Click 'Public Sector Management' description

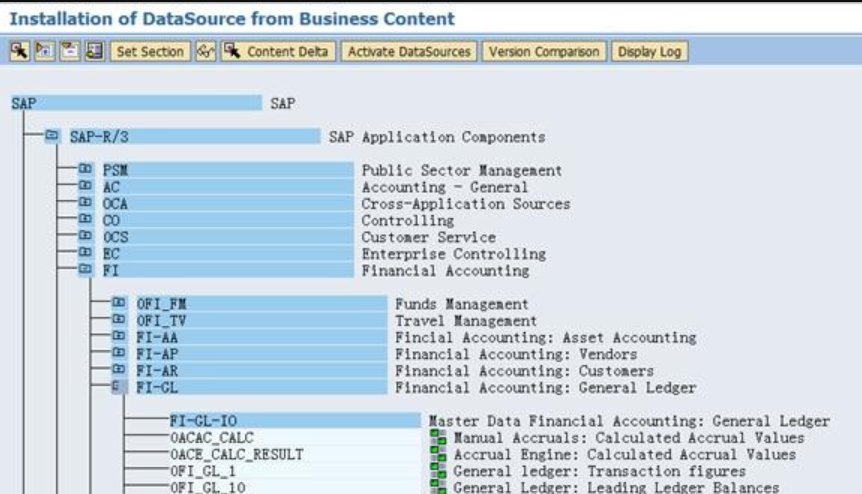click(461, 170)
